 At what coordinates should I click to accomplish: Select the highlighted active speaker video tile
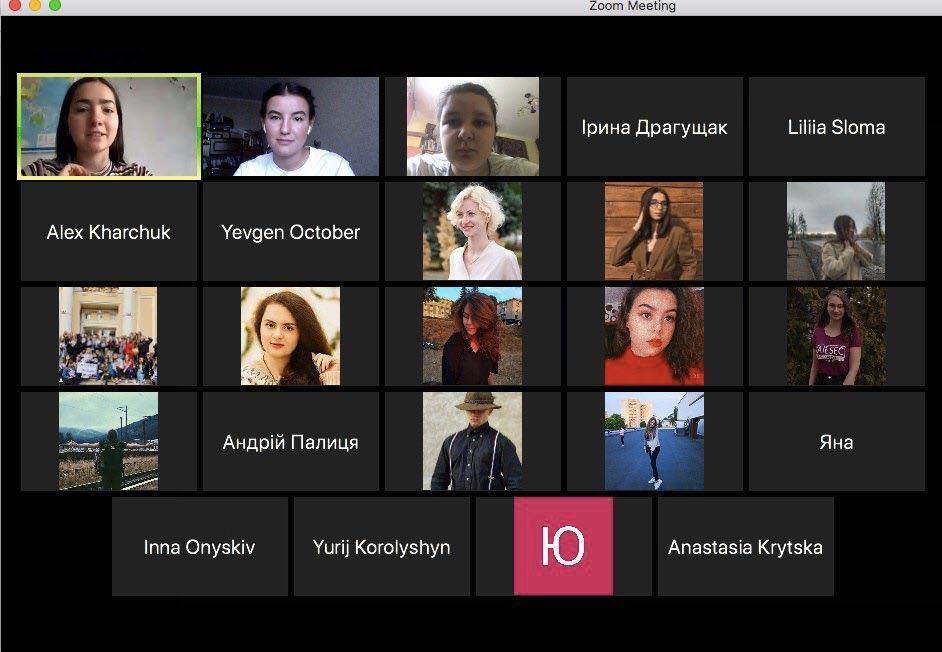[x=109, y=127]
